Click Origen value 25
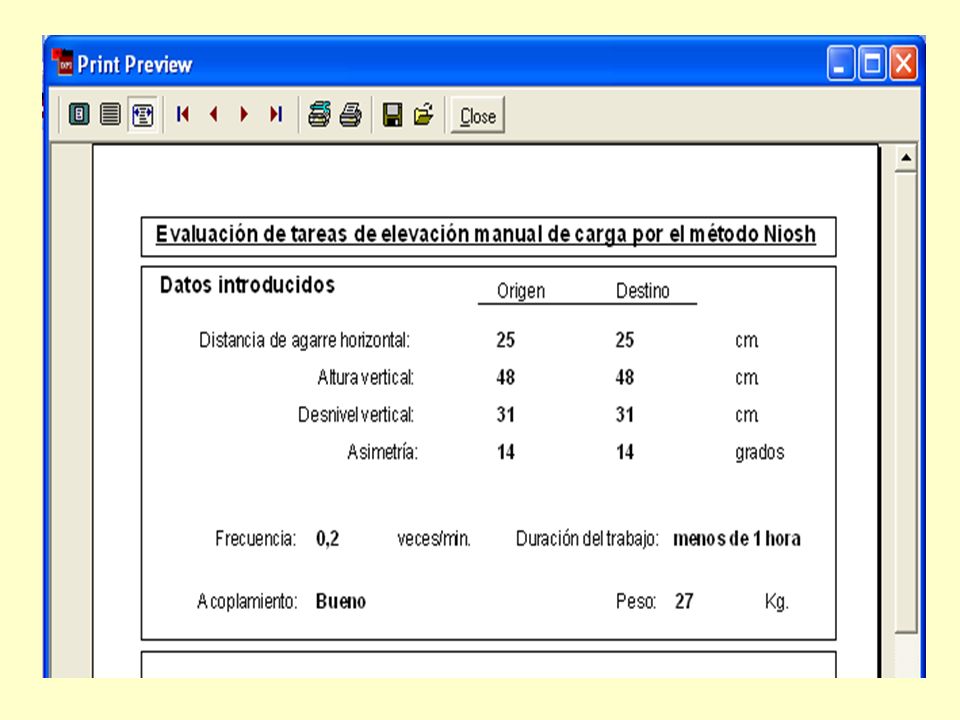This screenshot has height=720, width=960. click(x=506, y=340)
